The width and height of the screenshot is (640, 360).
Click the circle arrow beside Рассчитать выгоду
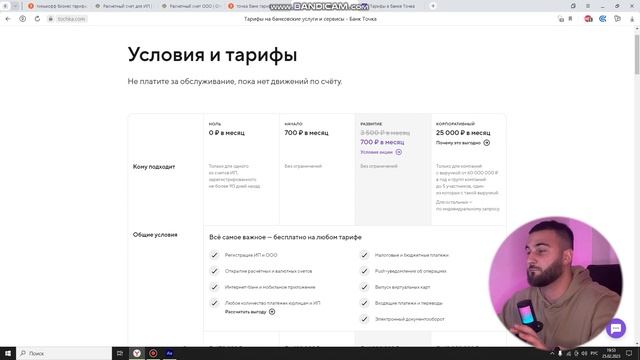pos(272,312)
